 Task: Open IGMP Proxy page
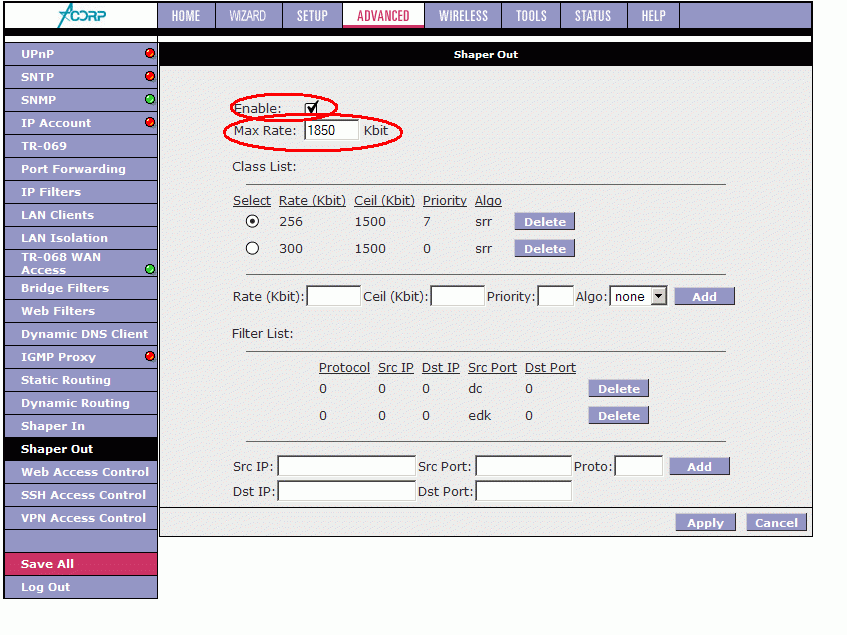click(x=80, y=357)
